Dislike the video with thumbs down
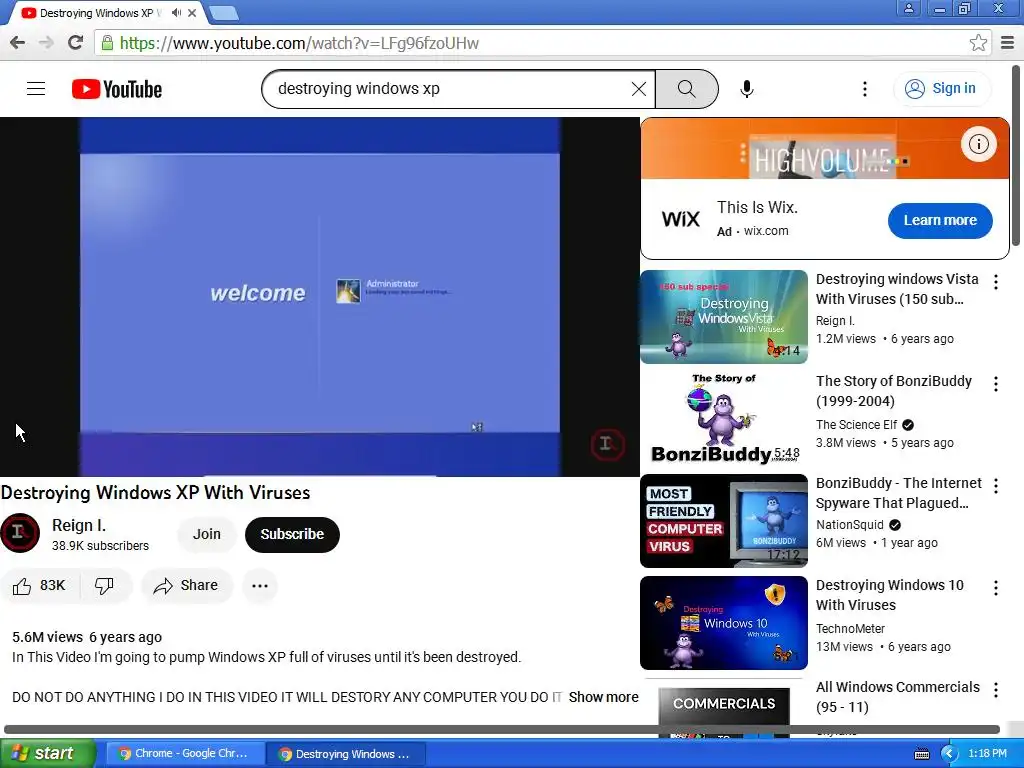The height and width of the screenshot is (768, 1024). point(104,586)
